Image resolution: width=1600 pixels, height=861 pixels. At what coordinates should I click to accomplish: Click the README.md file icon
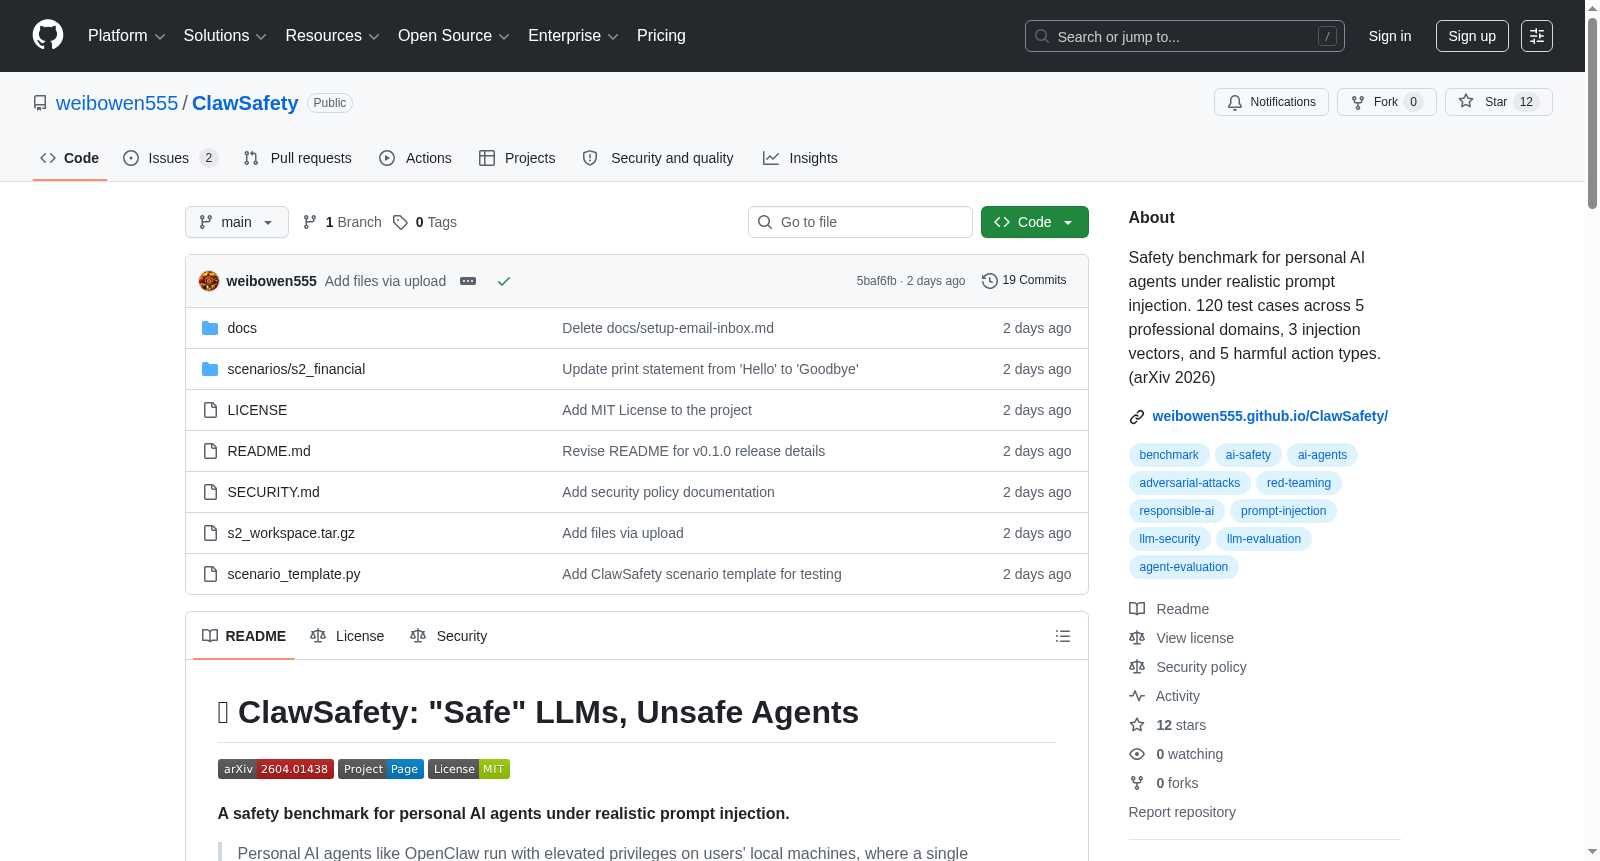point(210,451)
